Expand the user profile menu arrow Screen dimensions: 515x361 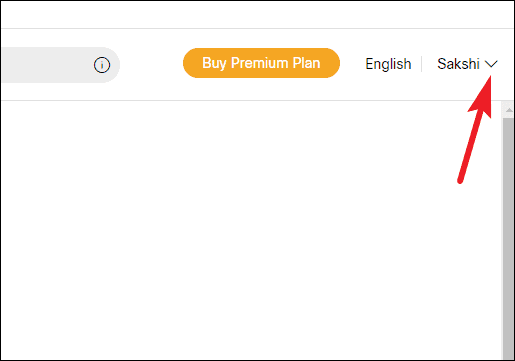tap(491, 64)
